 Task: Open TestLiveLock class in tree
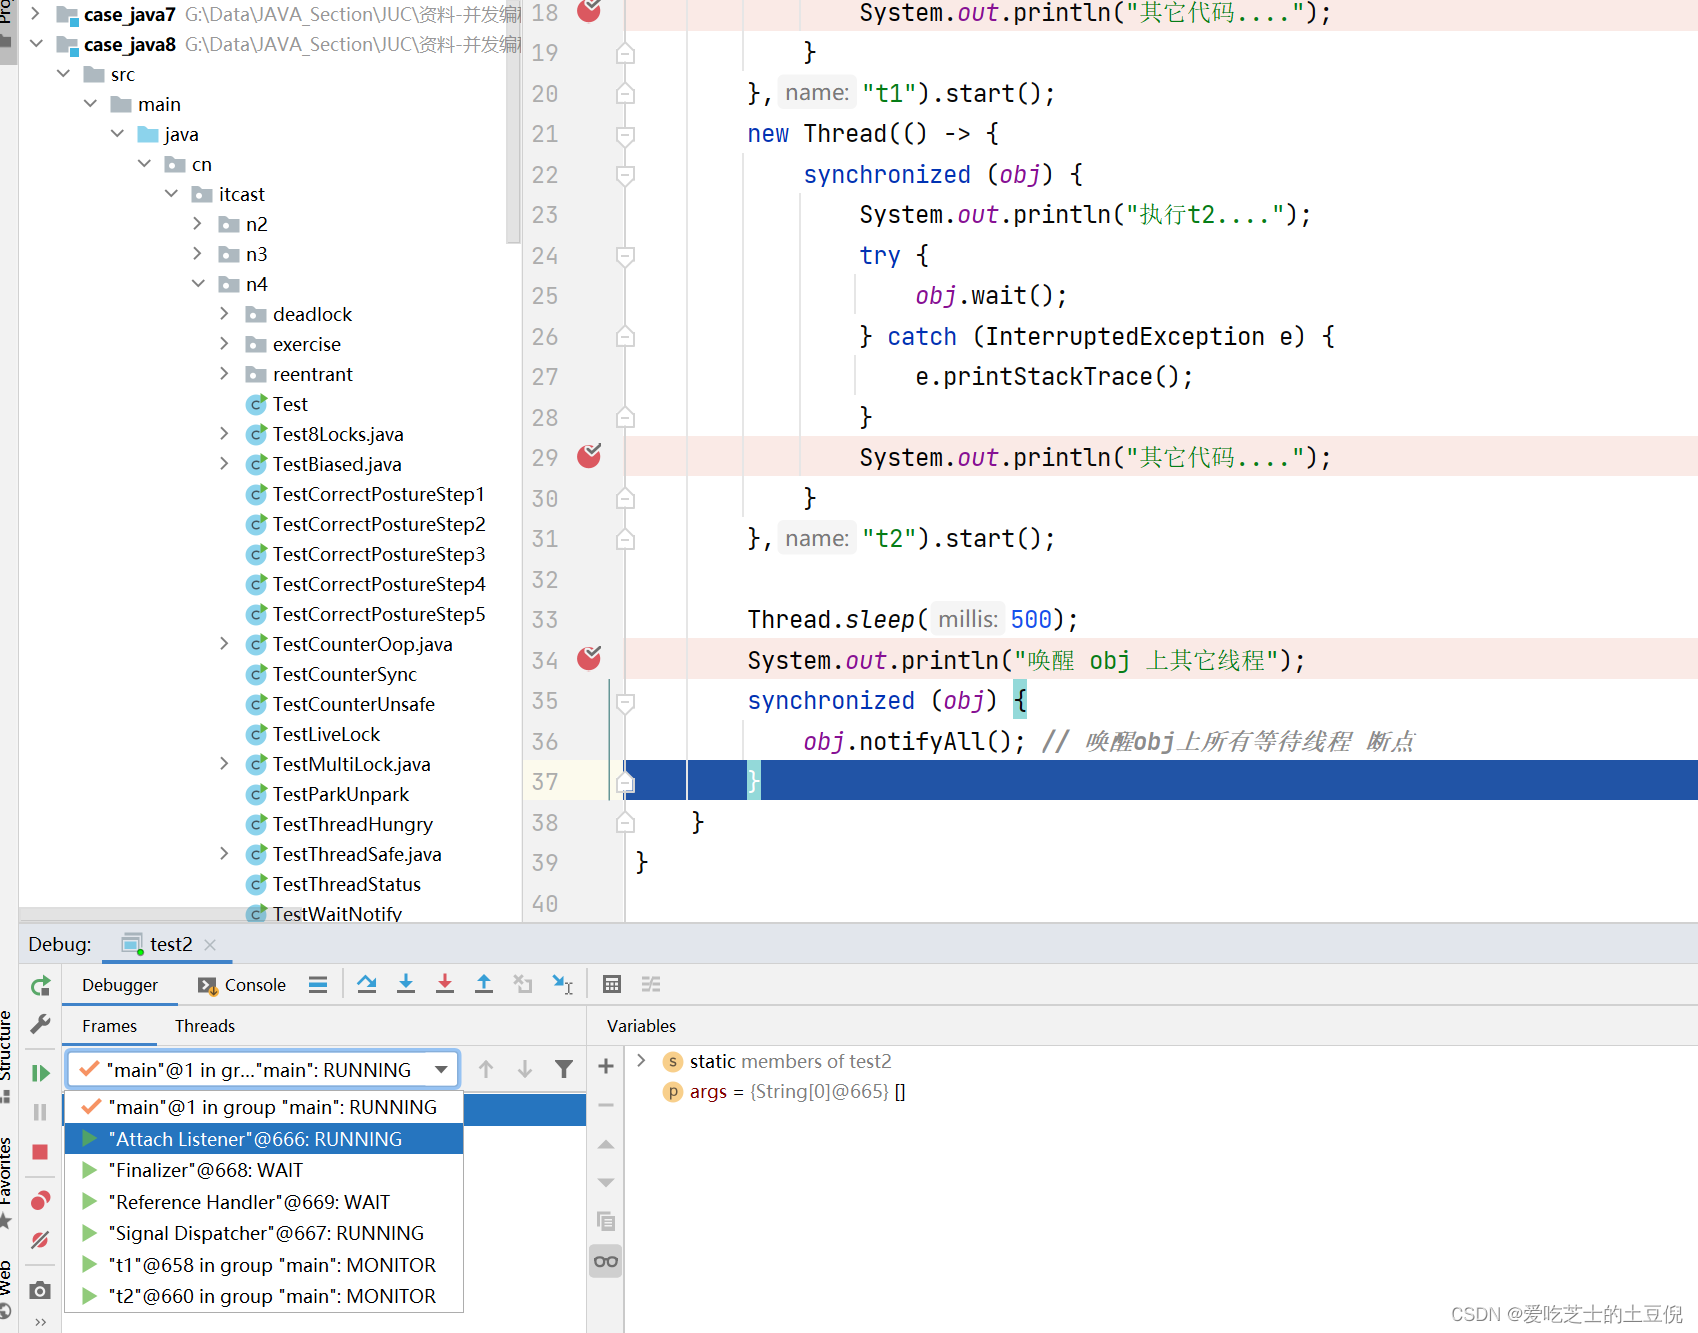(x=326, y=734)
